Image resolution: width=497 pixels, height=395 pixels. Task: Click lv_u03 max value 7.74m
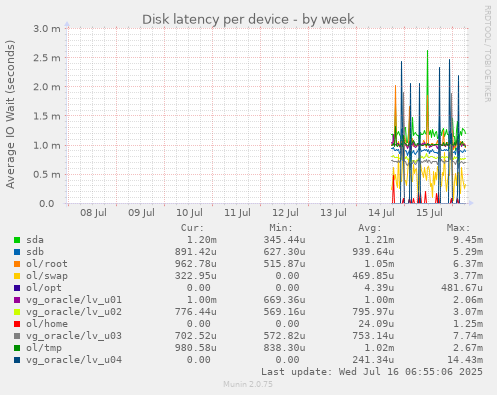pyautogui.click(x=468, y=336)
